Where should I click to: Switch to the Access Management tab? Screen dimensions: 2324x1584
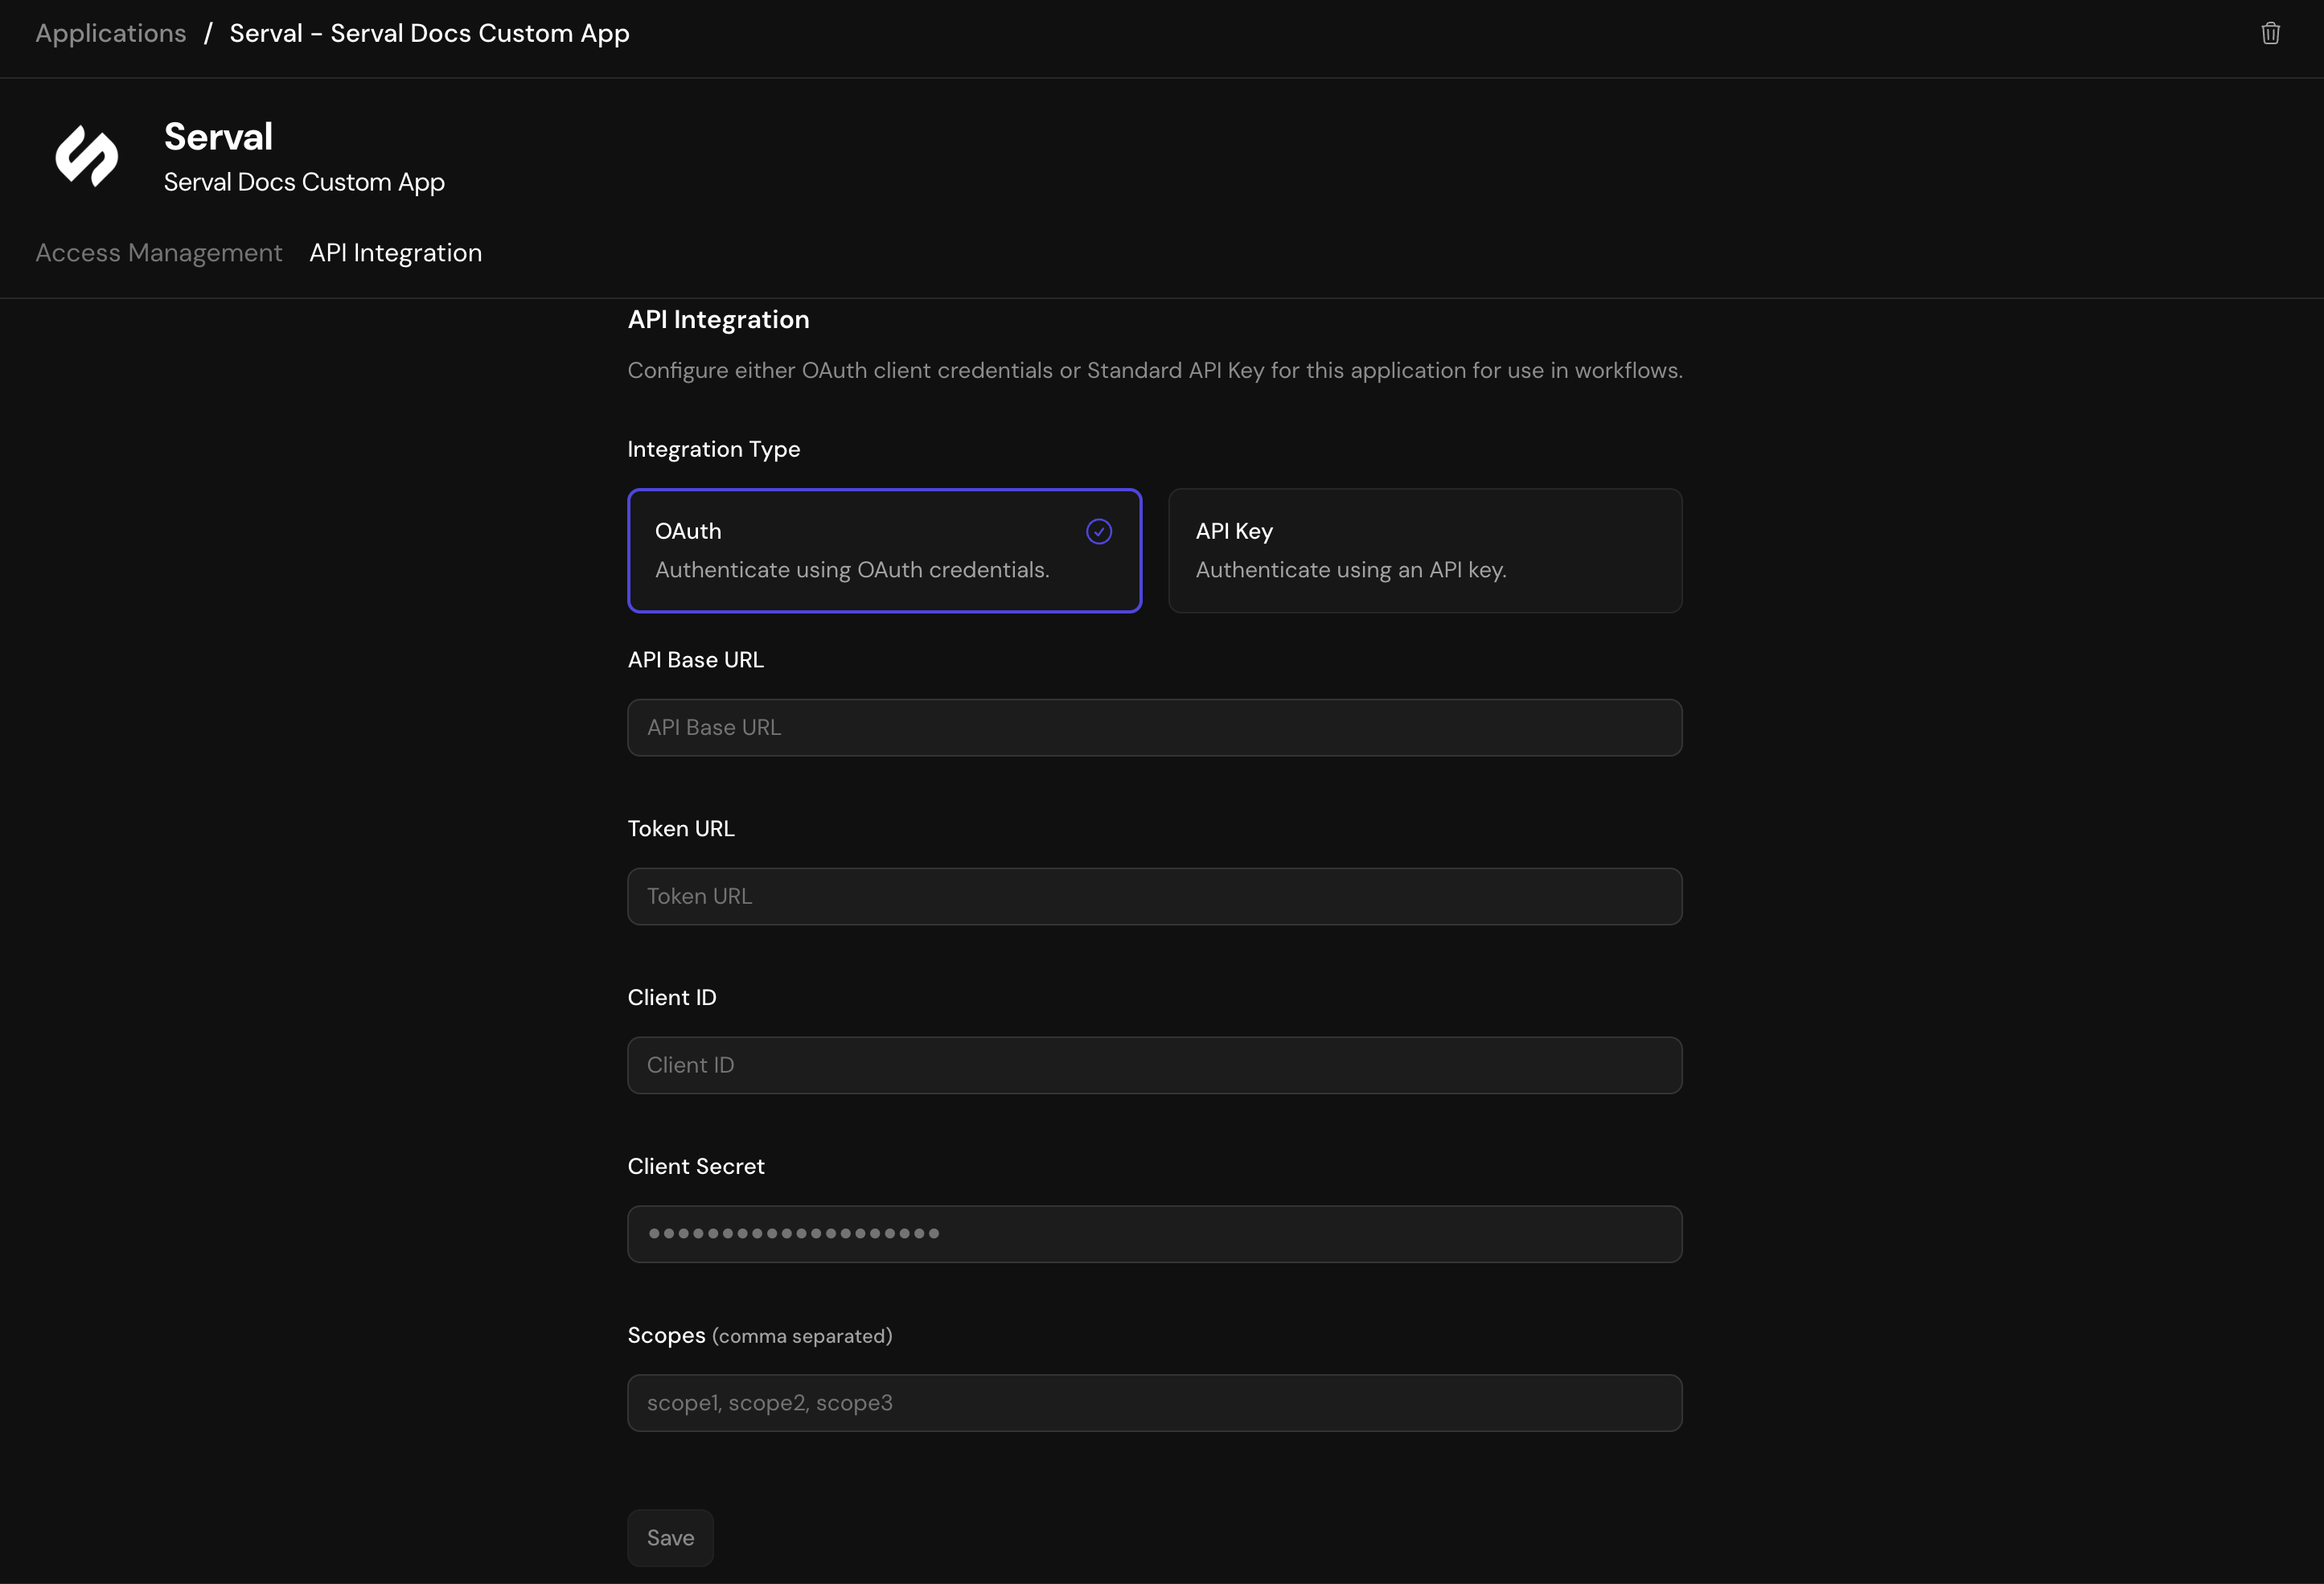click(158, 253)
